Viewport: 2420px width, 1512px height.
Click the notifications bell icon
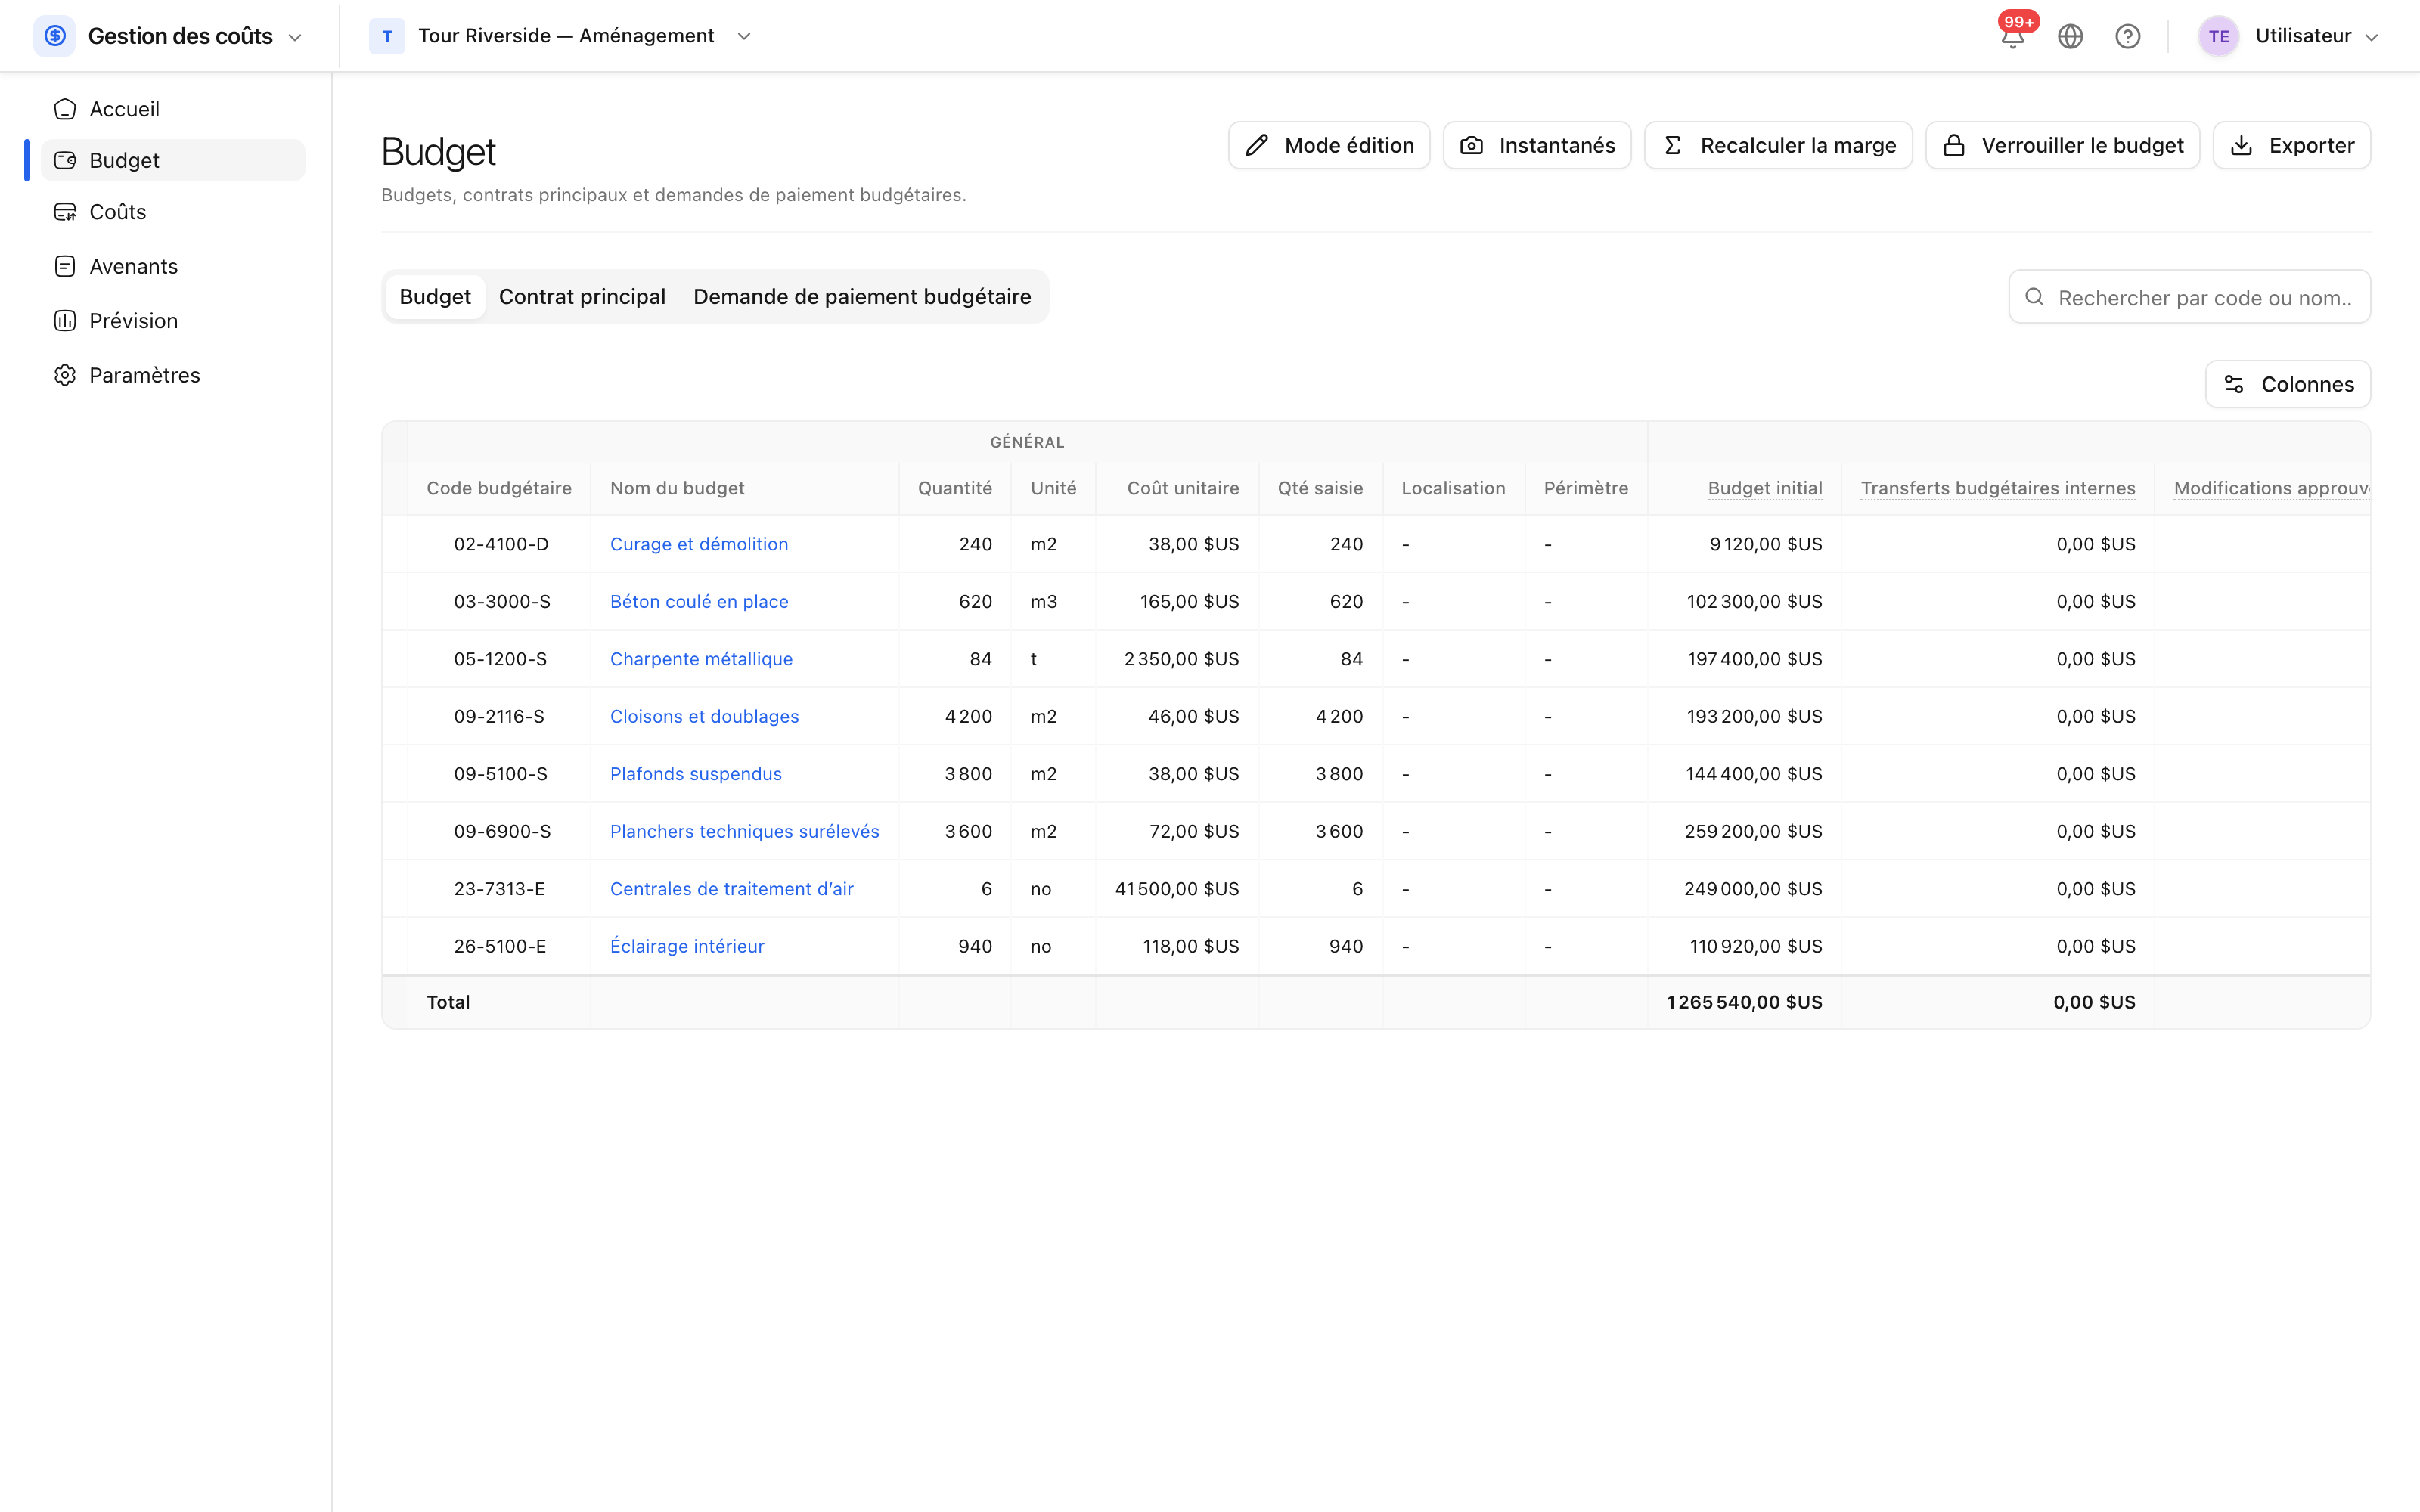click(2012, 37)
